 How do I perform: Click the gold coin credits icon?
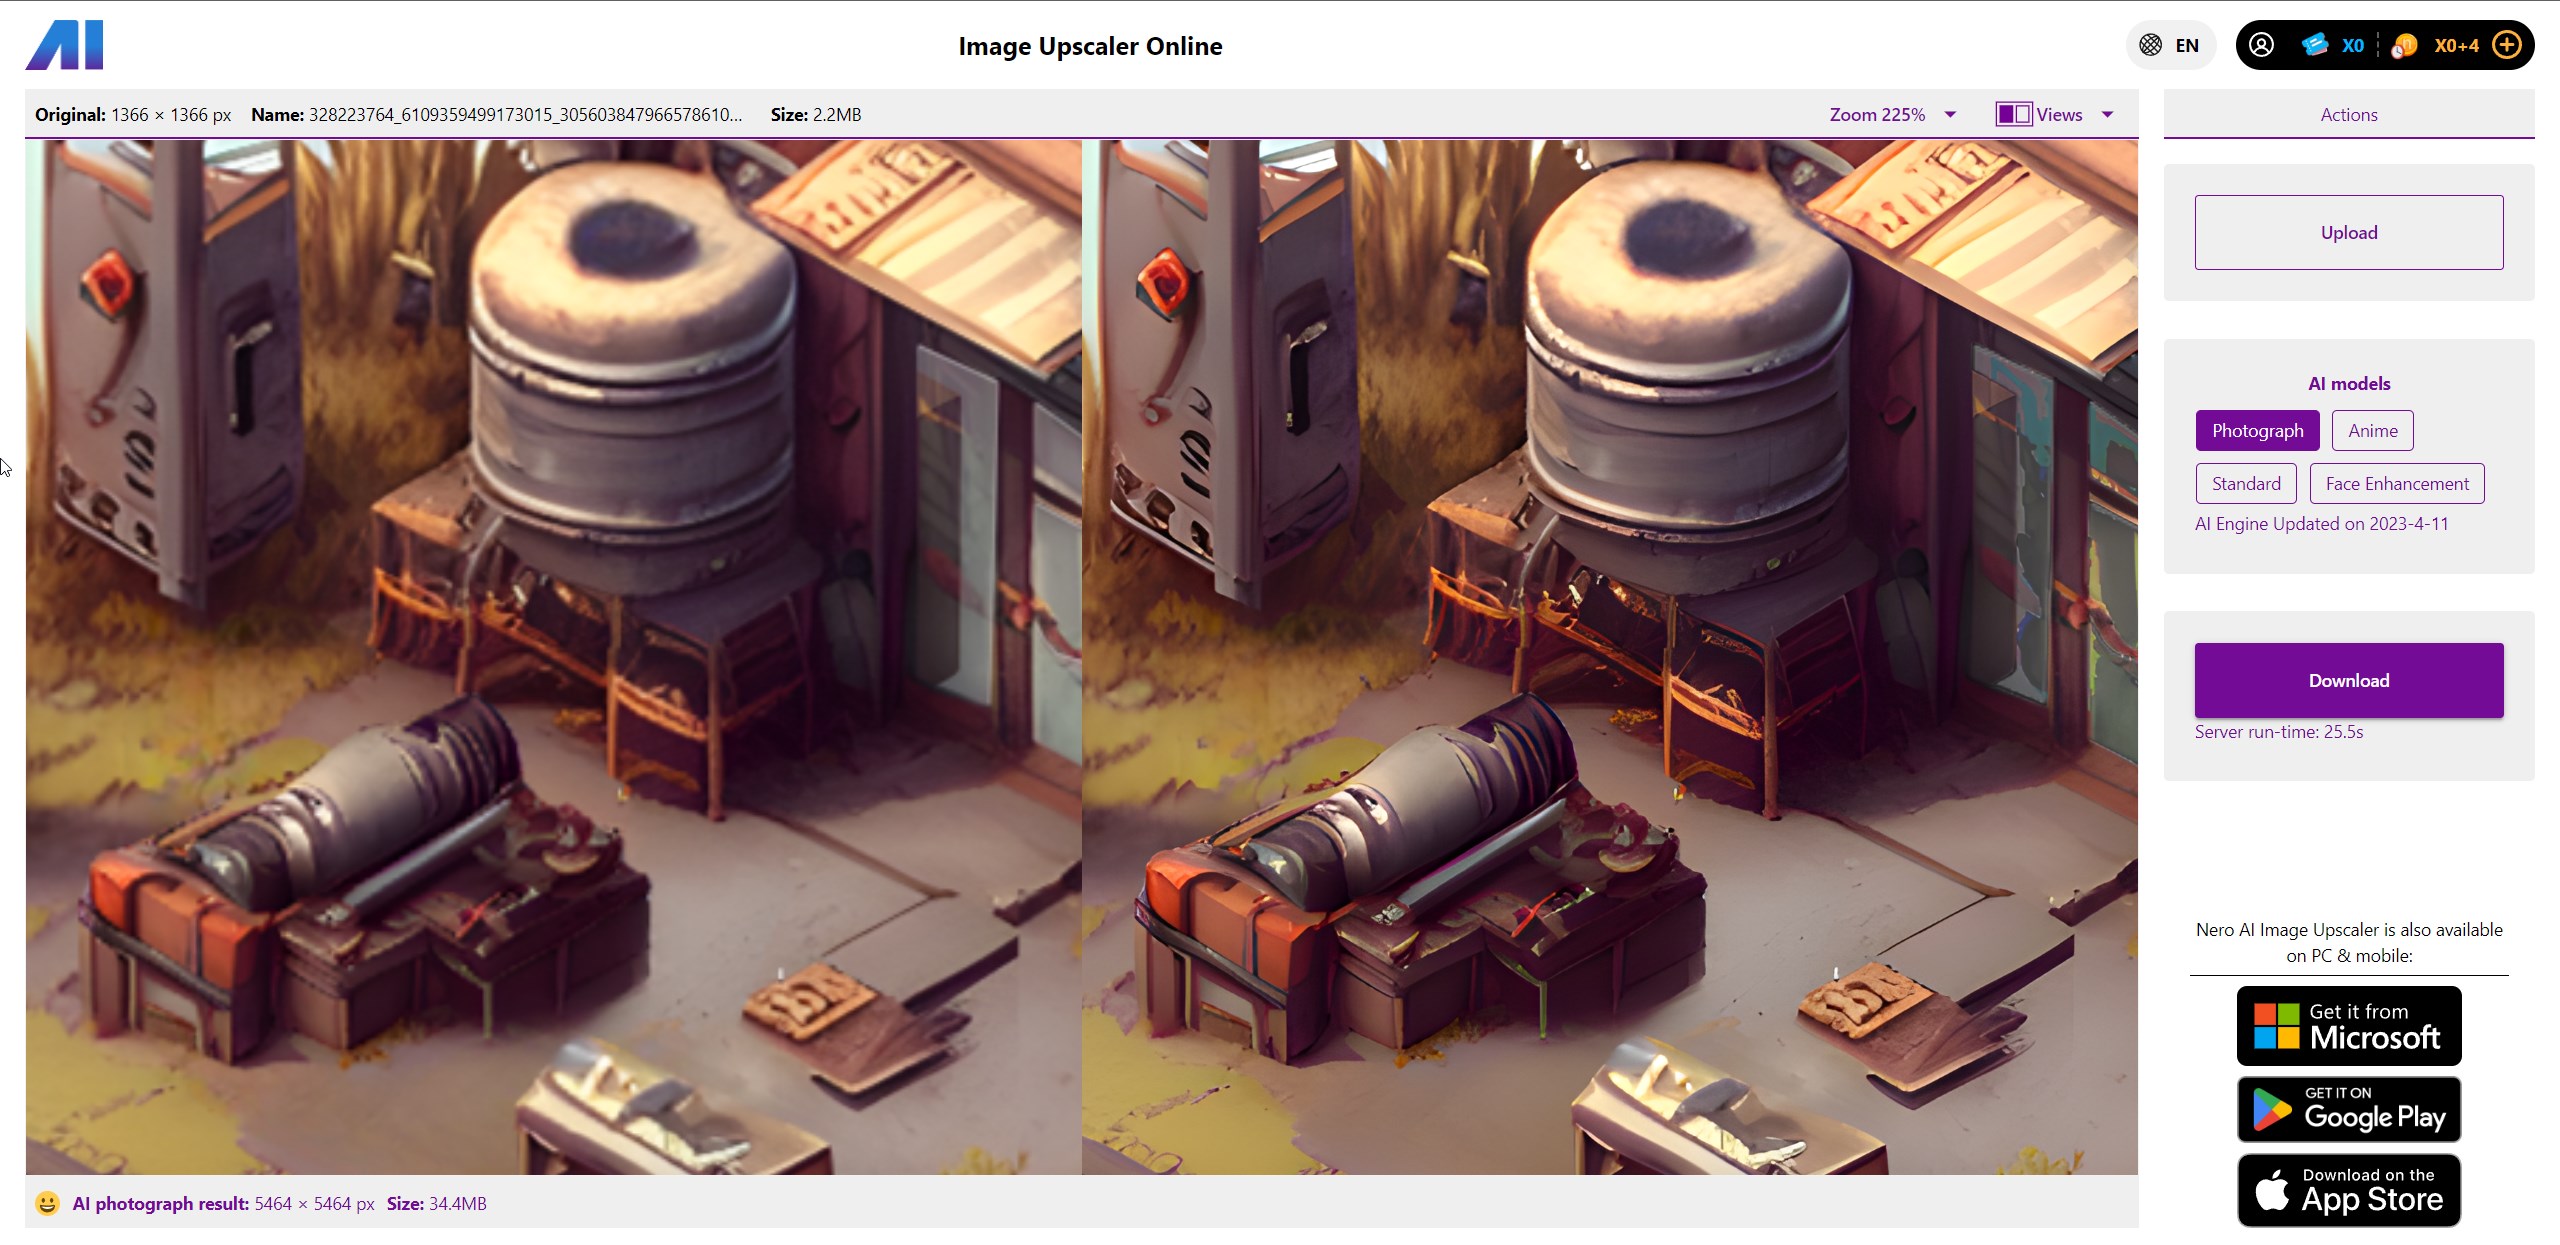pos(2404,46)
